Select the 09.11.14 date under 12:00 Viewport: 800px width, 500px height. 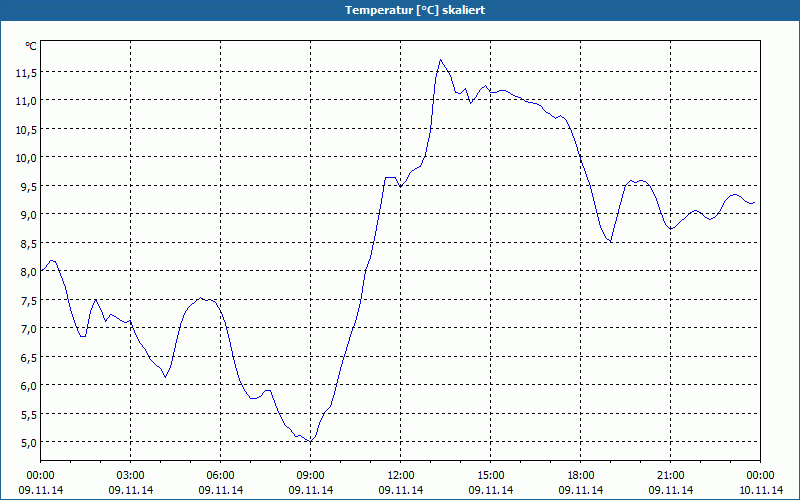[401, 490]
